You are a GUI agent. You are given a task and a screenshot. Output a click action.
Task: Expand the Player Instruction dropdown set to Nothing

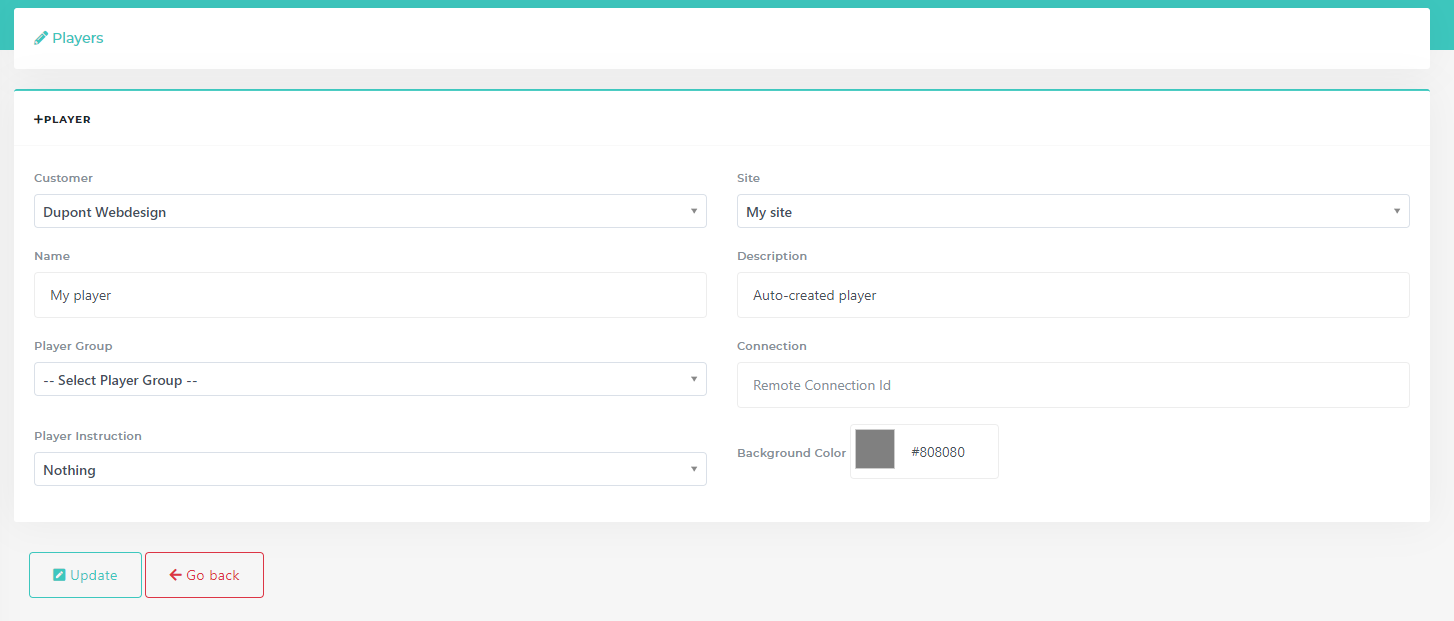[x=370, y=469]
